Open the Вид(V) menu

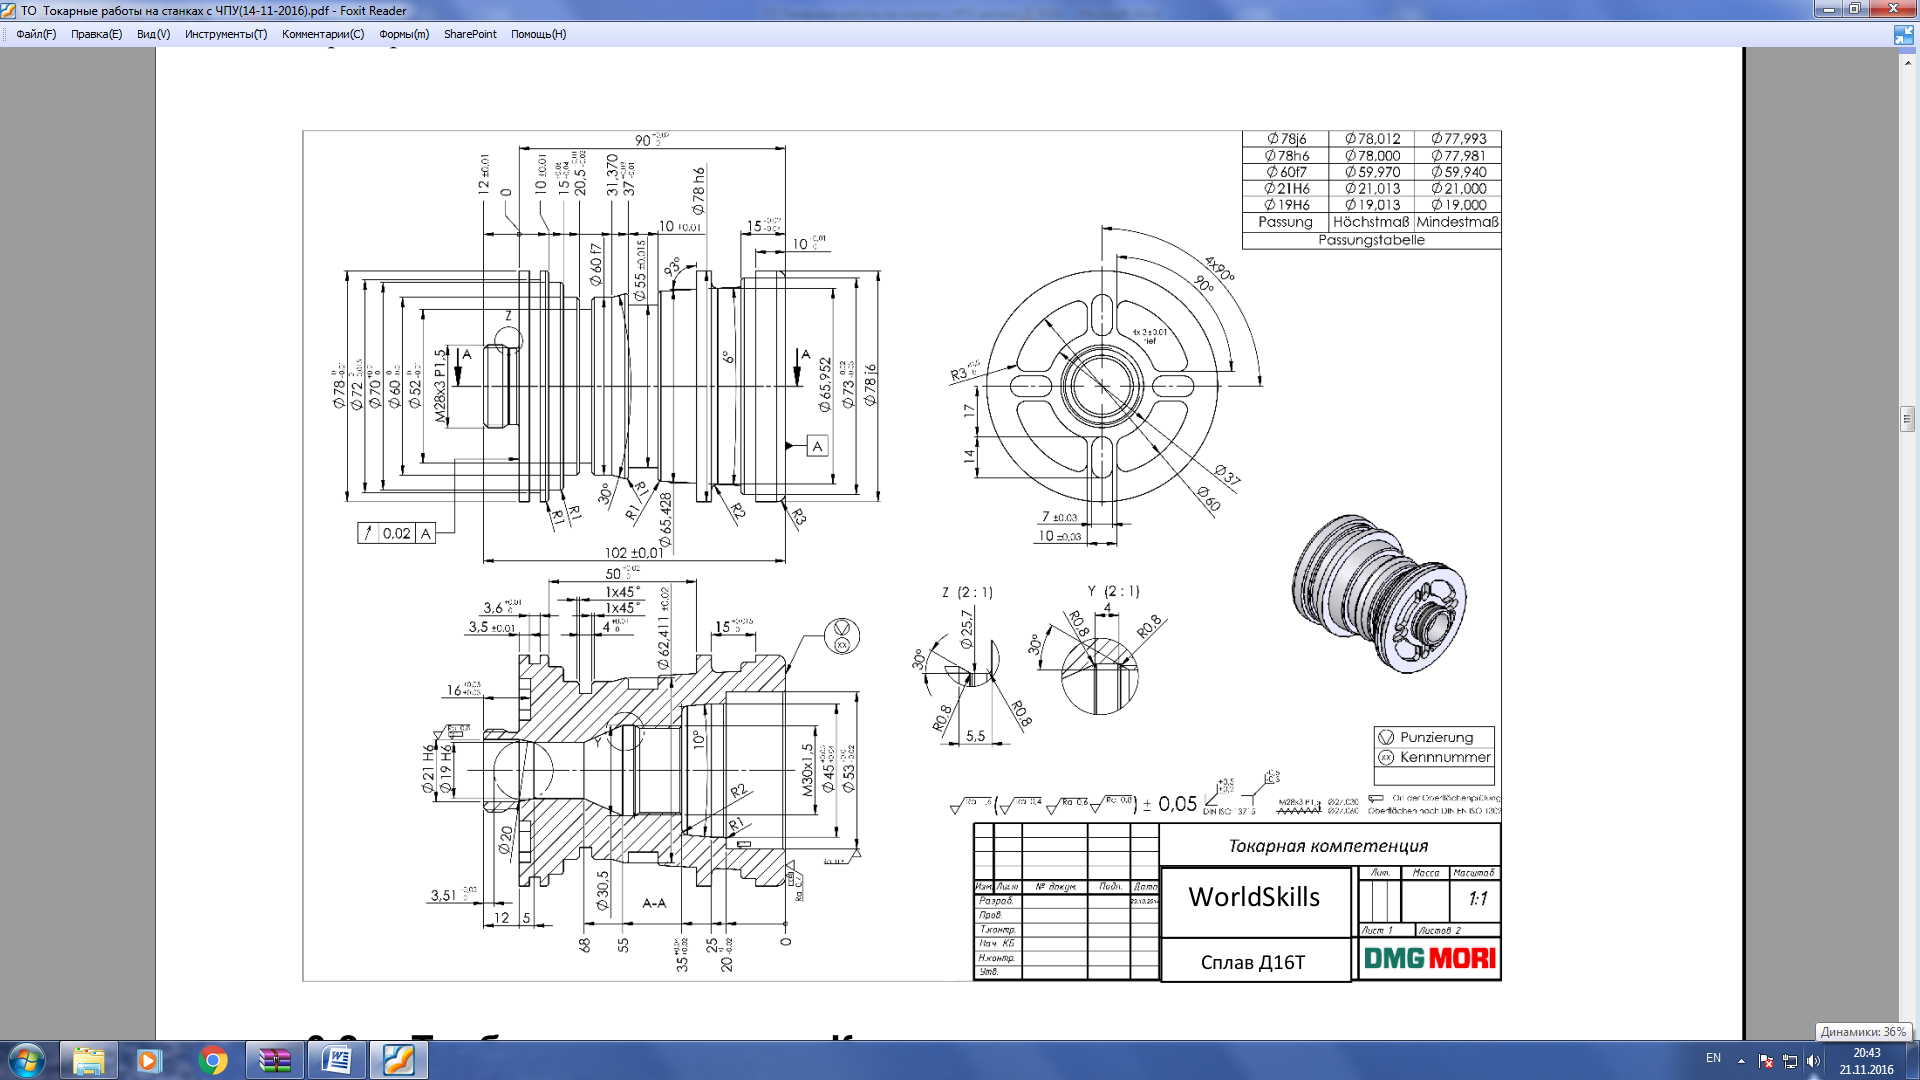point(153,34)
